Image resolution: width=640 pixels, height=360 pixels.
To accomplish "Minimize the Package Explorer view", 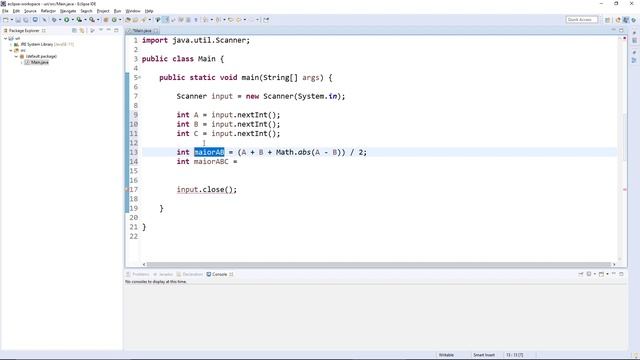I will (109, 30).
